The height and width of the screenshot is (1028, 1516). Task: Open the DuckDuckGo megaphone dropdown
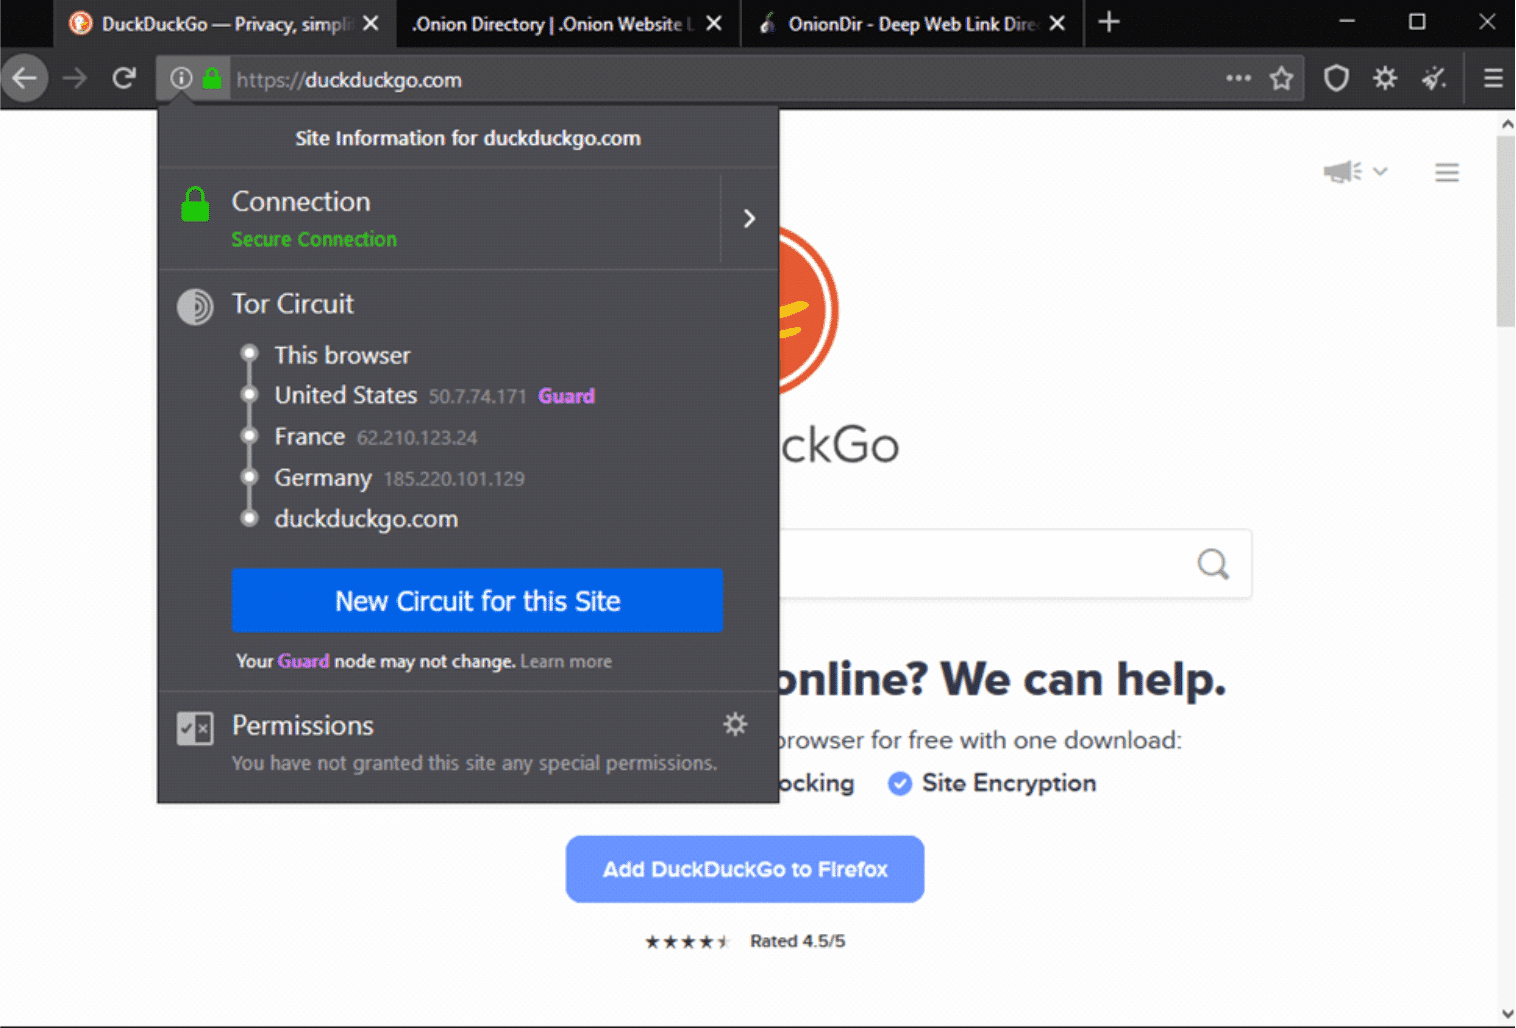pos(1355,172)
